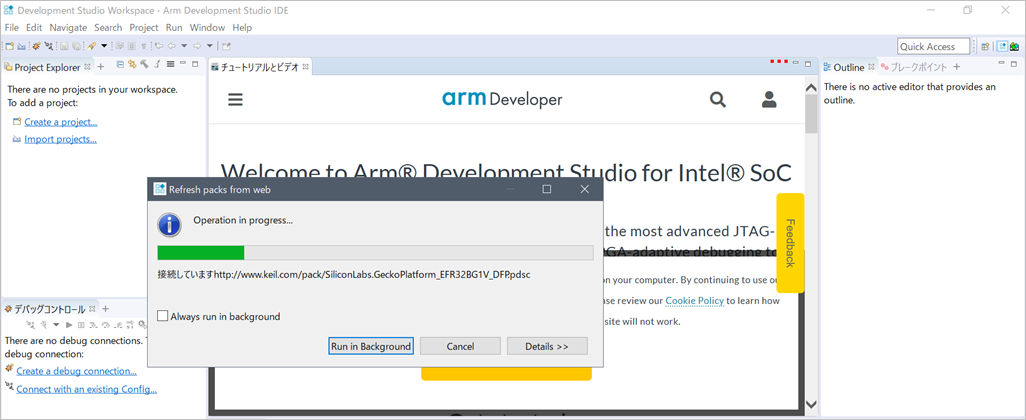Click the forward navigation arrow in toolbar
The image size is (1026, 420).
click(x=197, y=46)
